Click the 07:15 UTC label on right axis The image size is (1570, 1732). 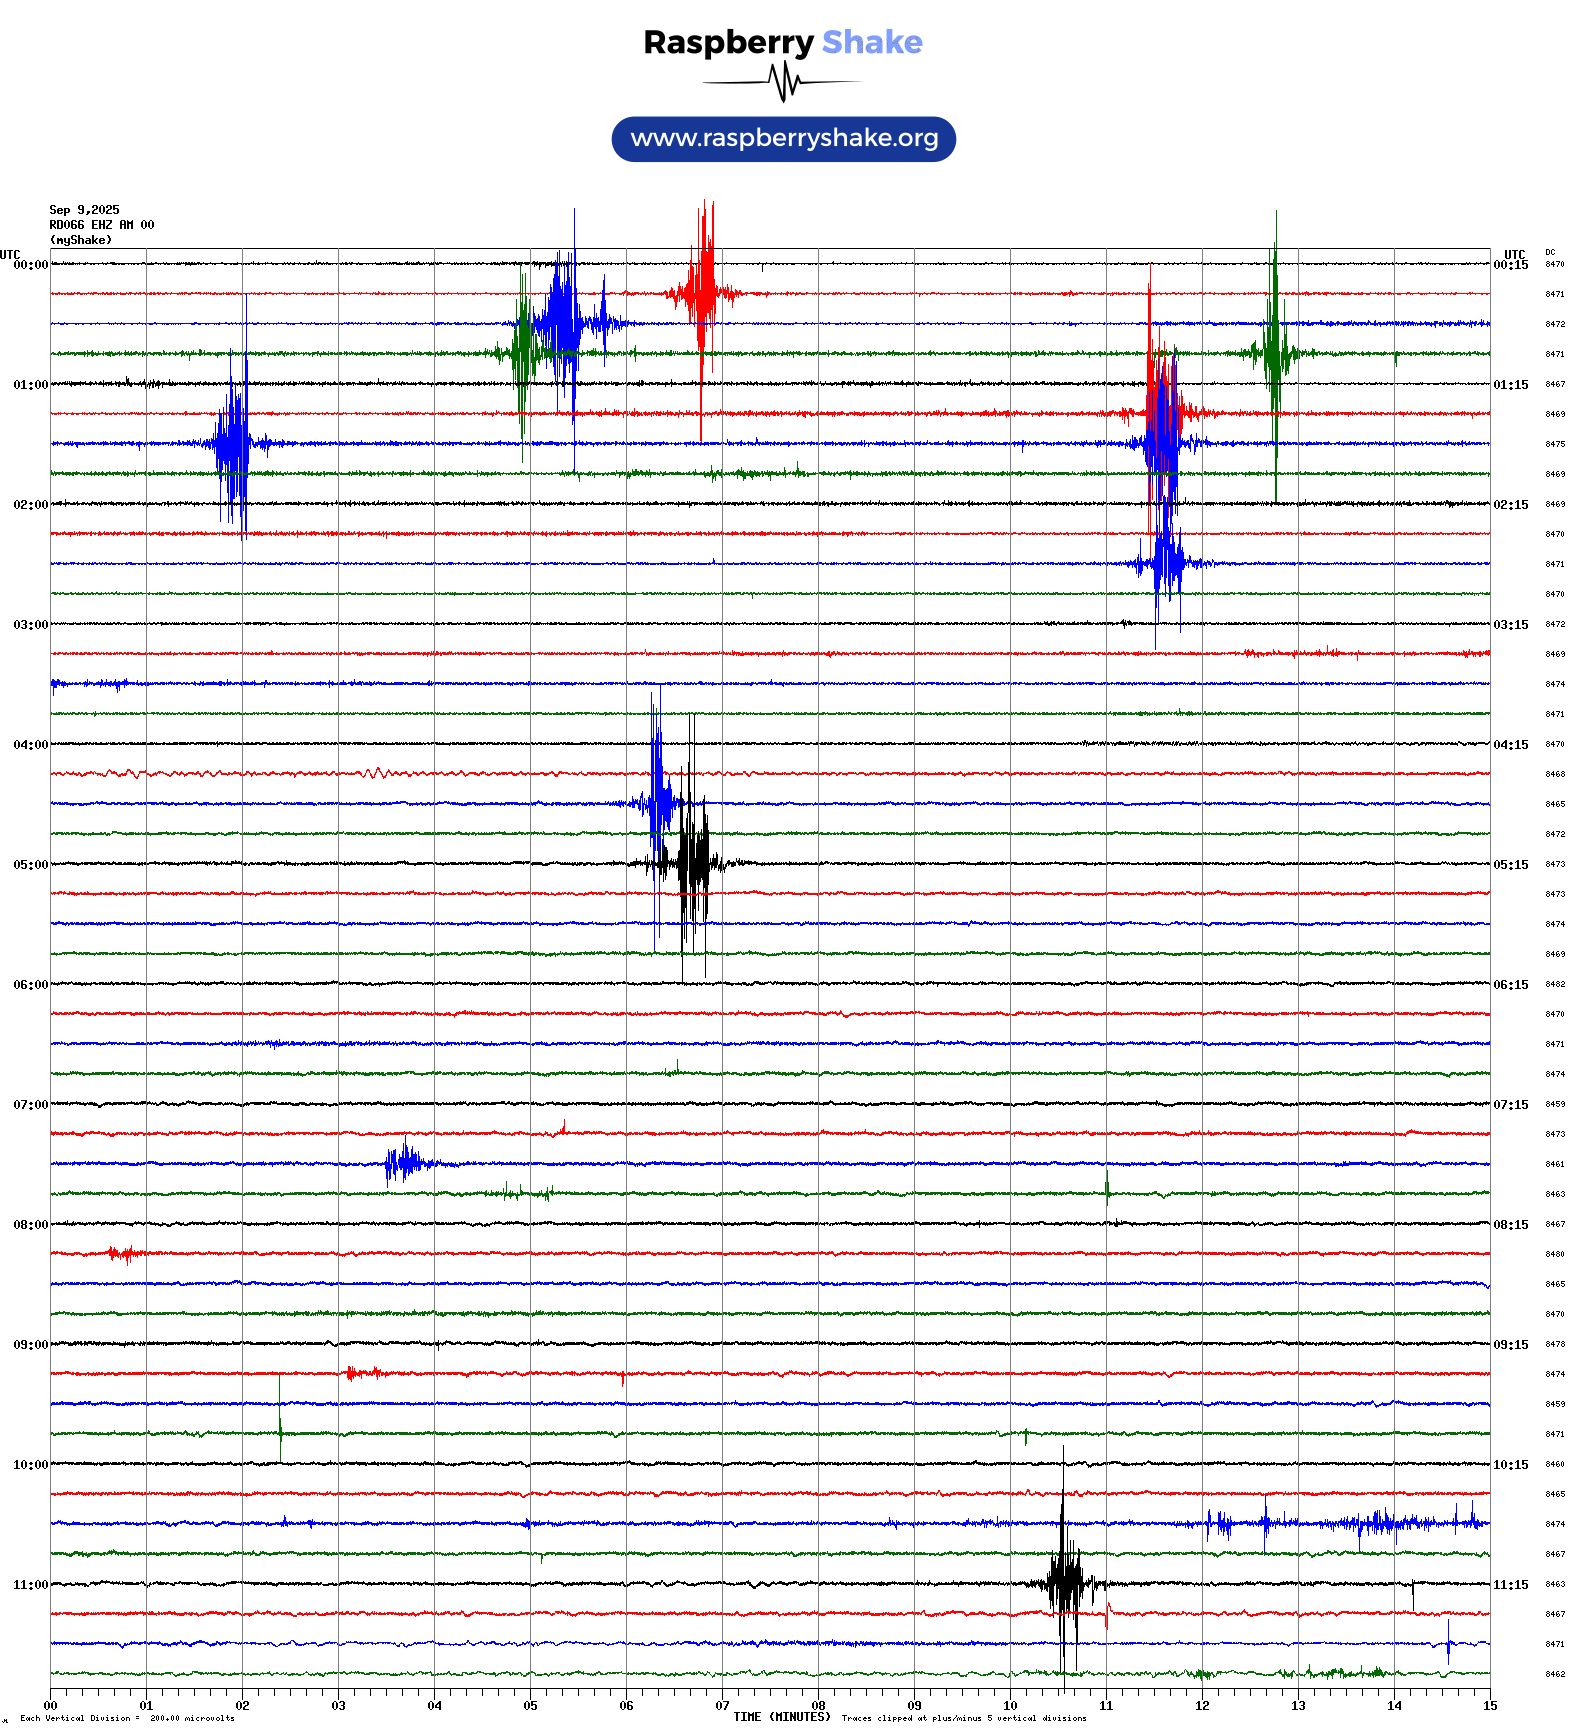point(1510,1105)
